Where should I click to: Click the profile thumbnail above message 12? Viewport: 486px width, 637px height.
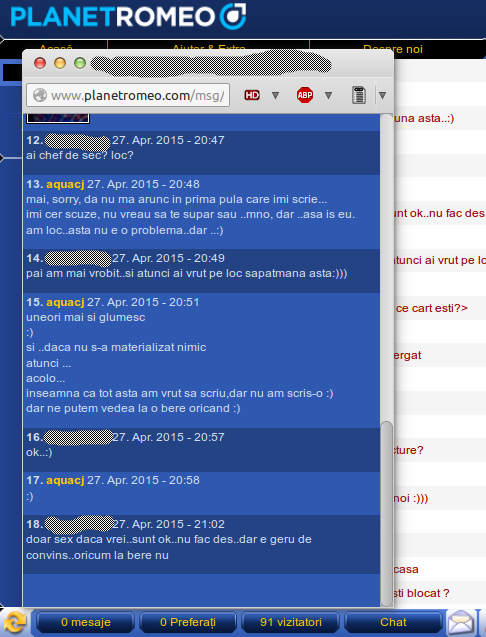click(x=58, y=118)
